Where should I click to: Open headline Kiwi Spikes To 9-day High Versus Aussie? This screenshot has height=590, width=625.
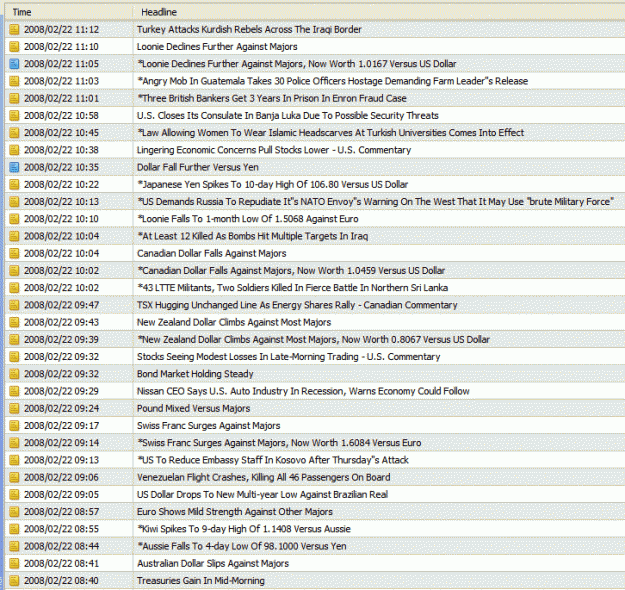coord(244,529)
